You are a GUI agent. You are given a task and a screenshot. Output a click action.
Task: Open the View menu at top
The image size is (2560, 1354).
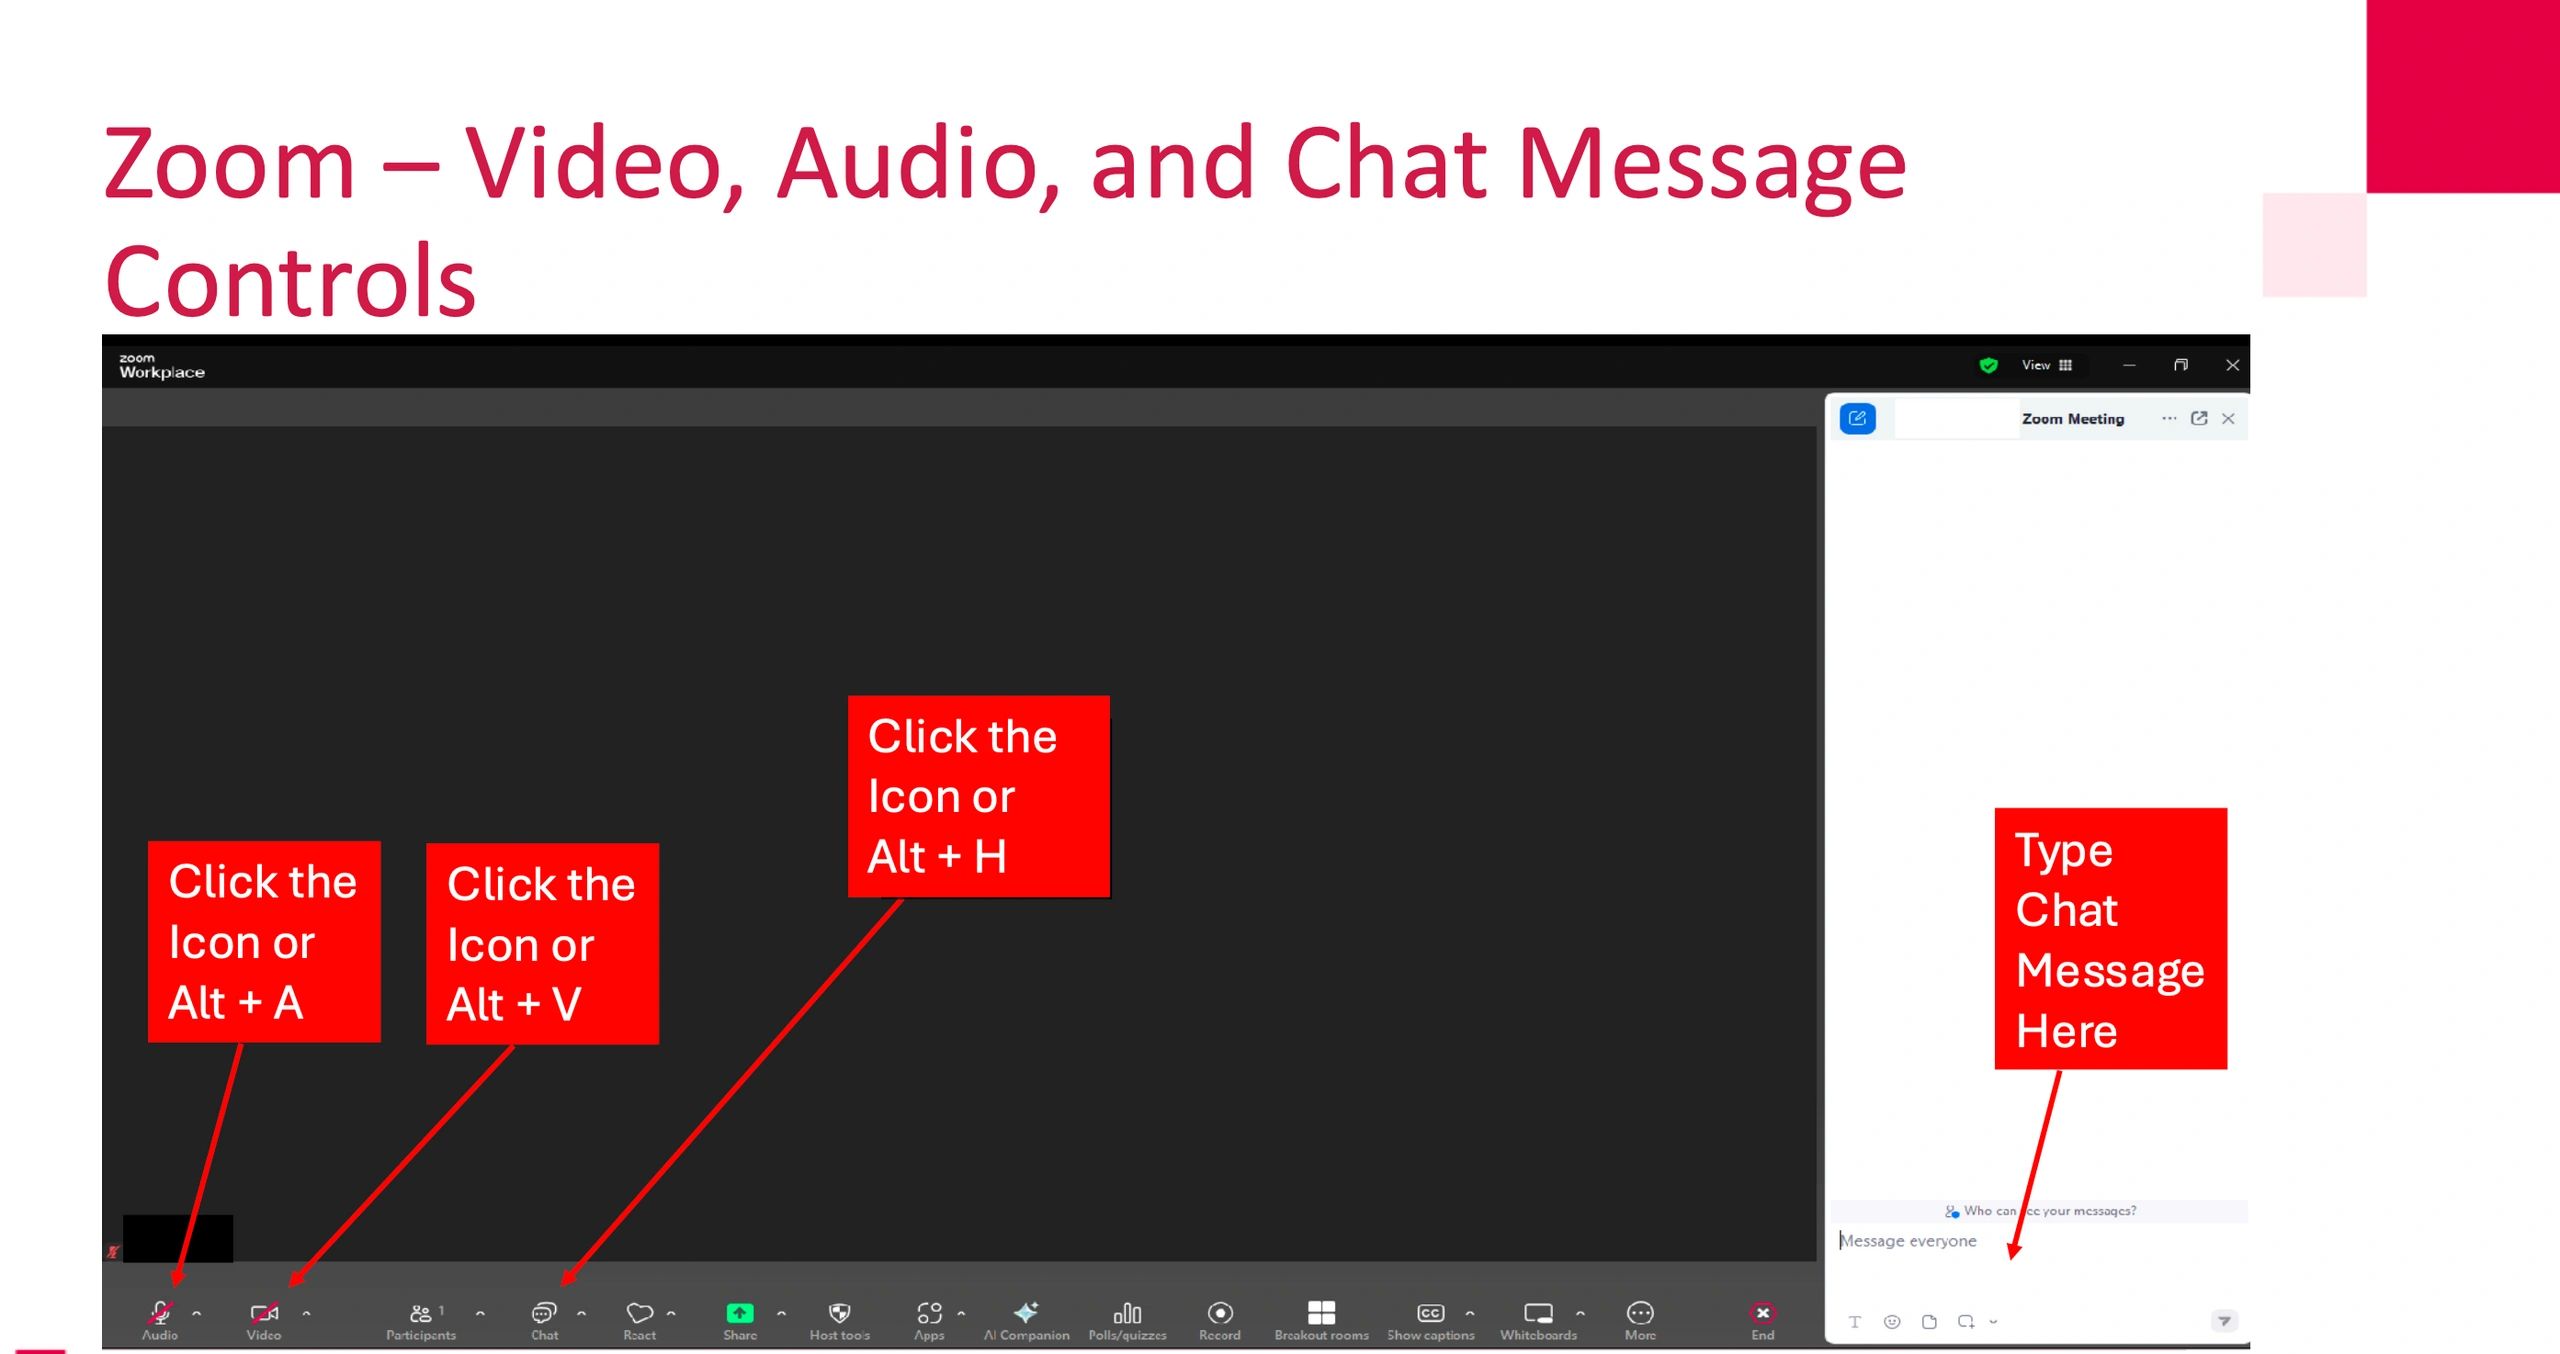[x=2046, y=365]
